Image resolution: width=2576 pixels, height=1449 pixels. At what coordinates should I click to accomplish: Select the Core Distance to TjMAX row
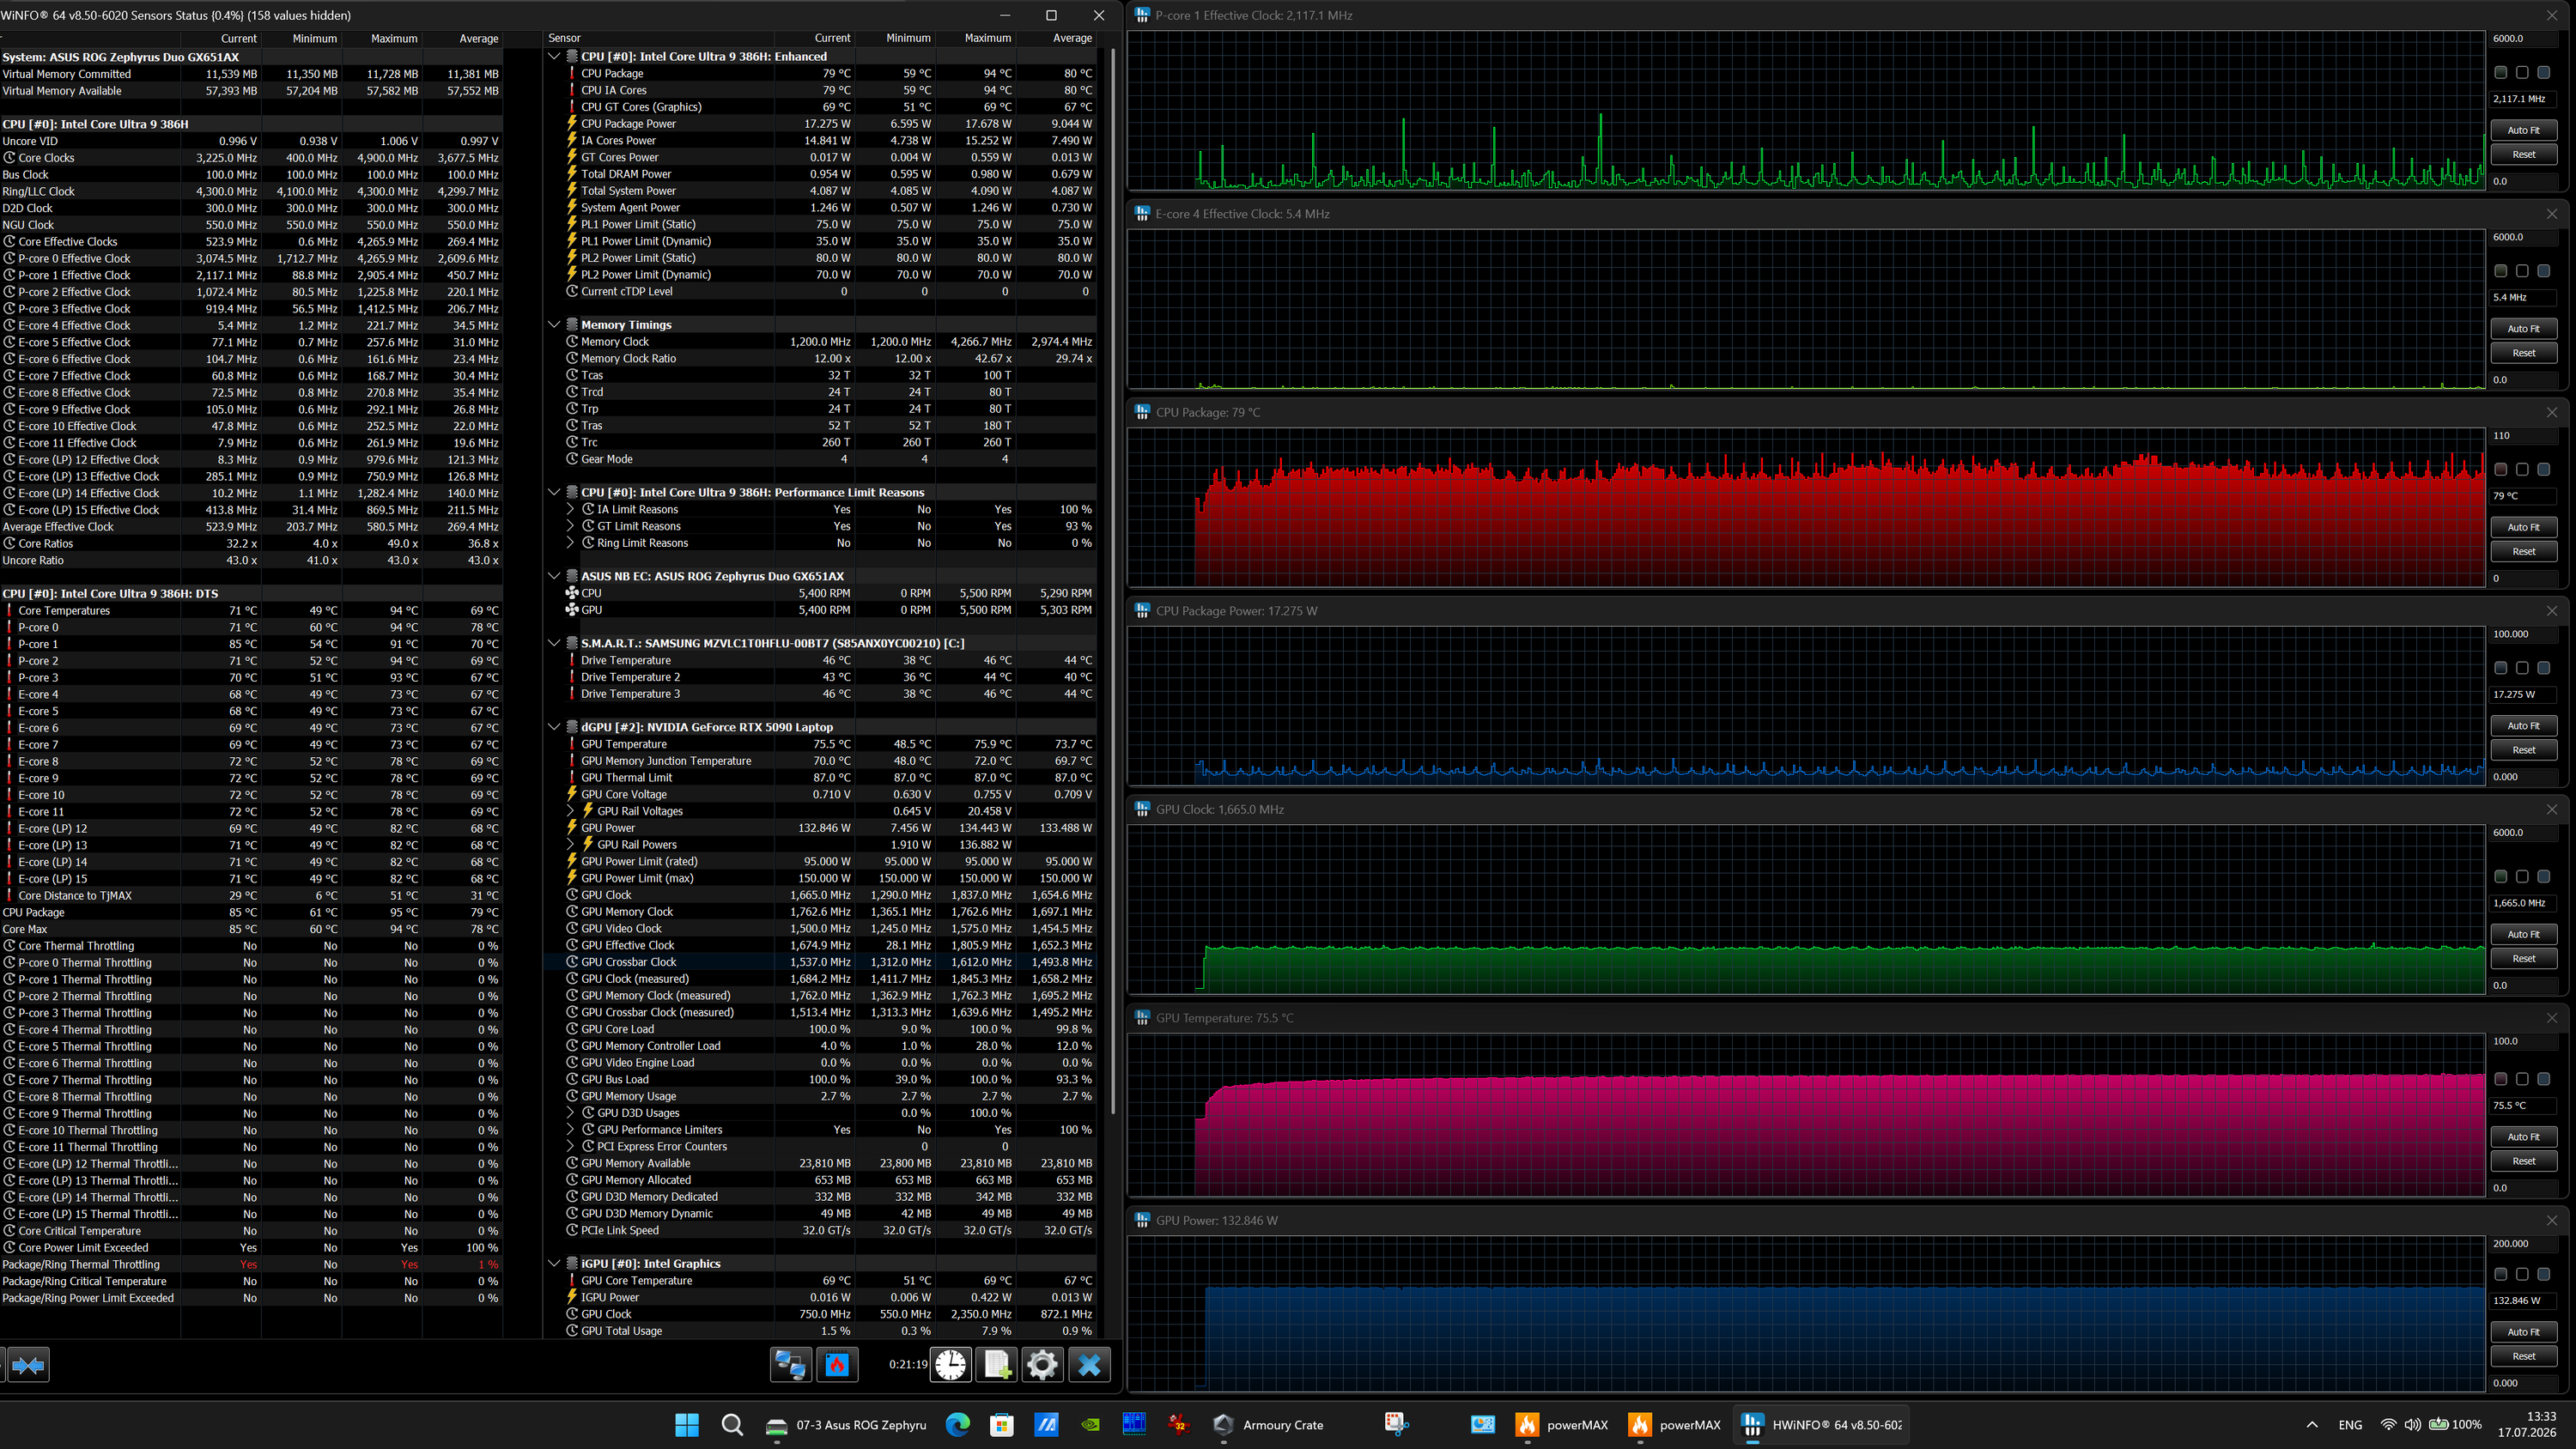click(251, 895)
